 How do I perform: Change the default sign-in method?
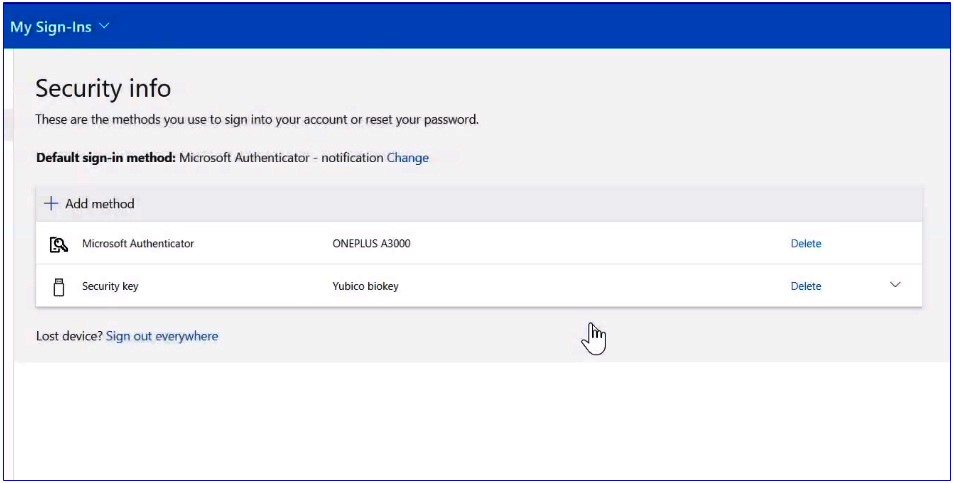point(408,158)
